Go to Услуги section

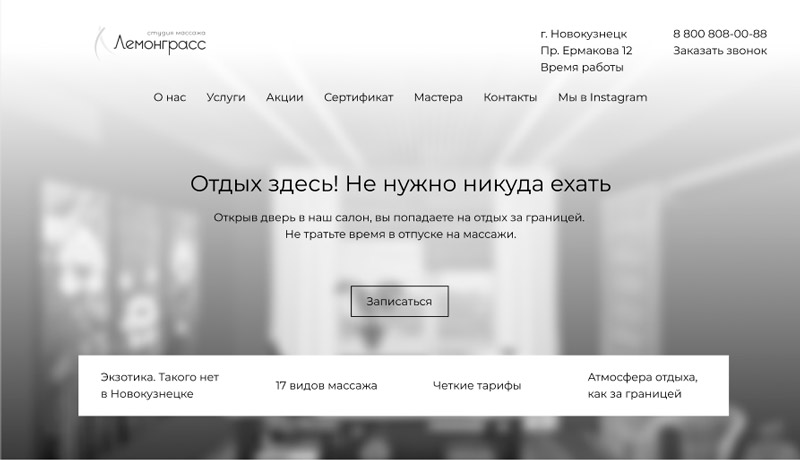coord(226,97)
